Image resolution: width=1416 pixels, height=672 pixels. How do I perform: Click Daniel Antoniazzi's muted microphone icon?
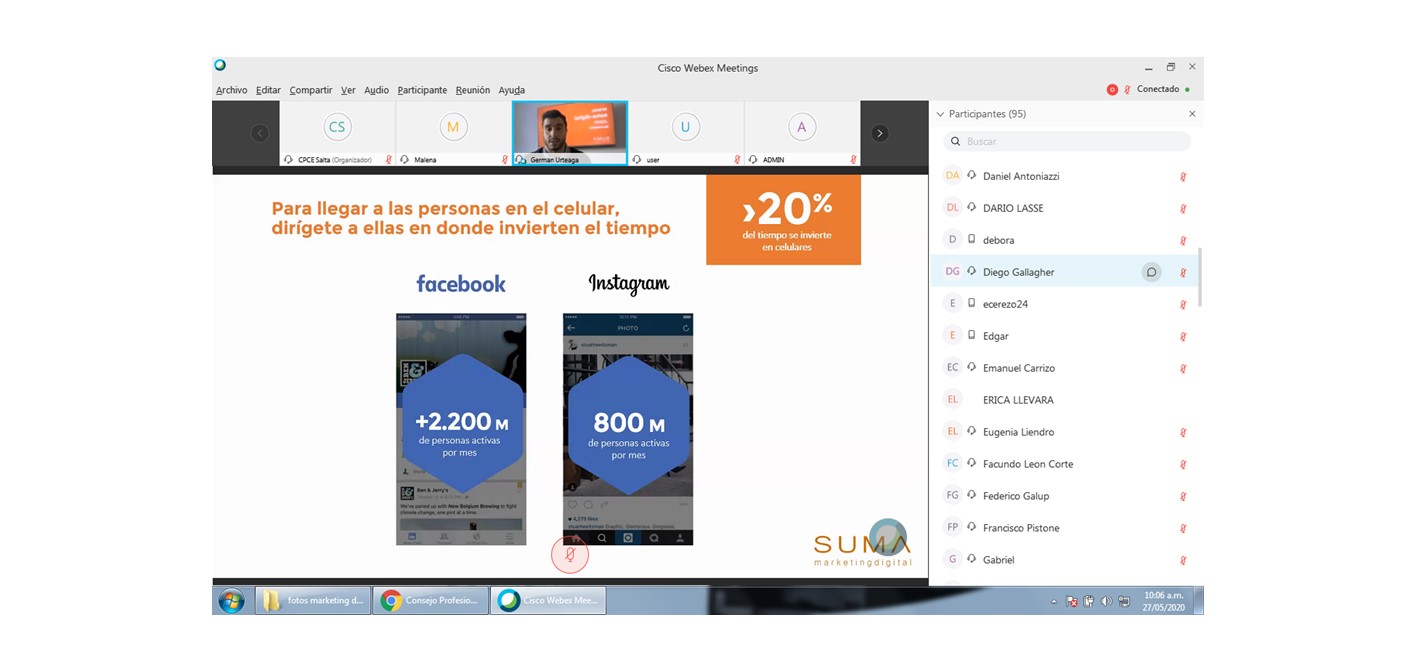pyautogui.click(x=1183, y=177)
